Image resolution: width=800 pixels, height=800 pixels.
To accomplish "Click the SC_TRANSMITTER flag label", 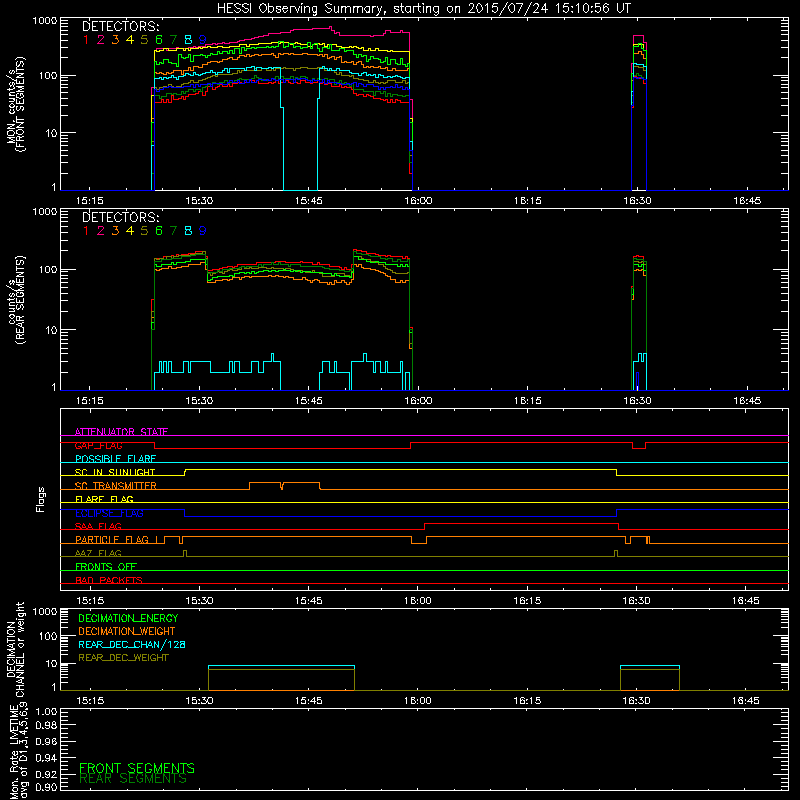I will (x=116, y=486).
